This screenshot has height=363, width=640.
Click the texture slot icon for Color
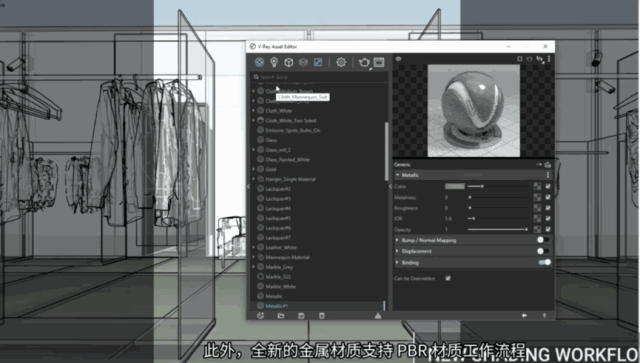[x=537, y=186]
